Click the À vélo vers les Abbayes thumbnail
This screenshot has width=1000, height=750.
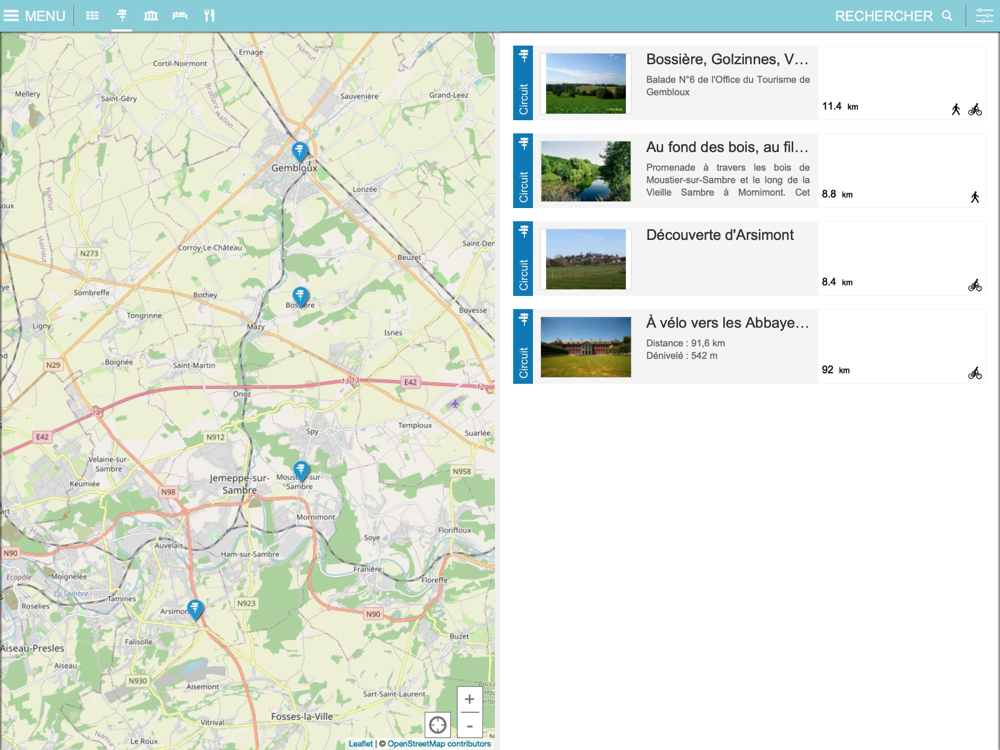click(x=585, y=347)
